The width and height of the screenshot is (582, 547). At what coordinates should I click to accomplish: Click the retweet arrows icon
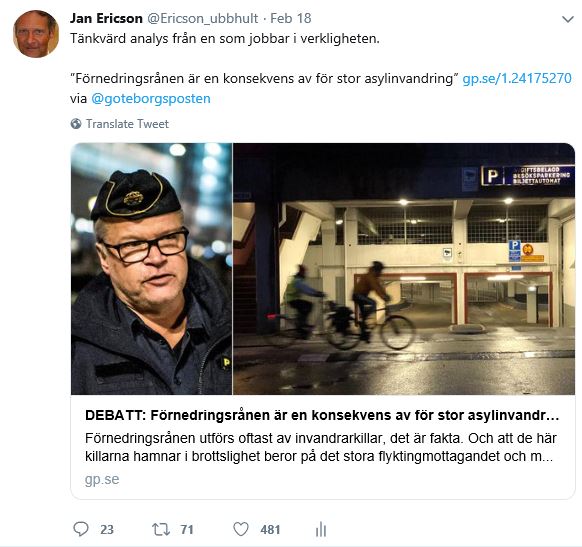(x=161, y=529)
